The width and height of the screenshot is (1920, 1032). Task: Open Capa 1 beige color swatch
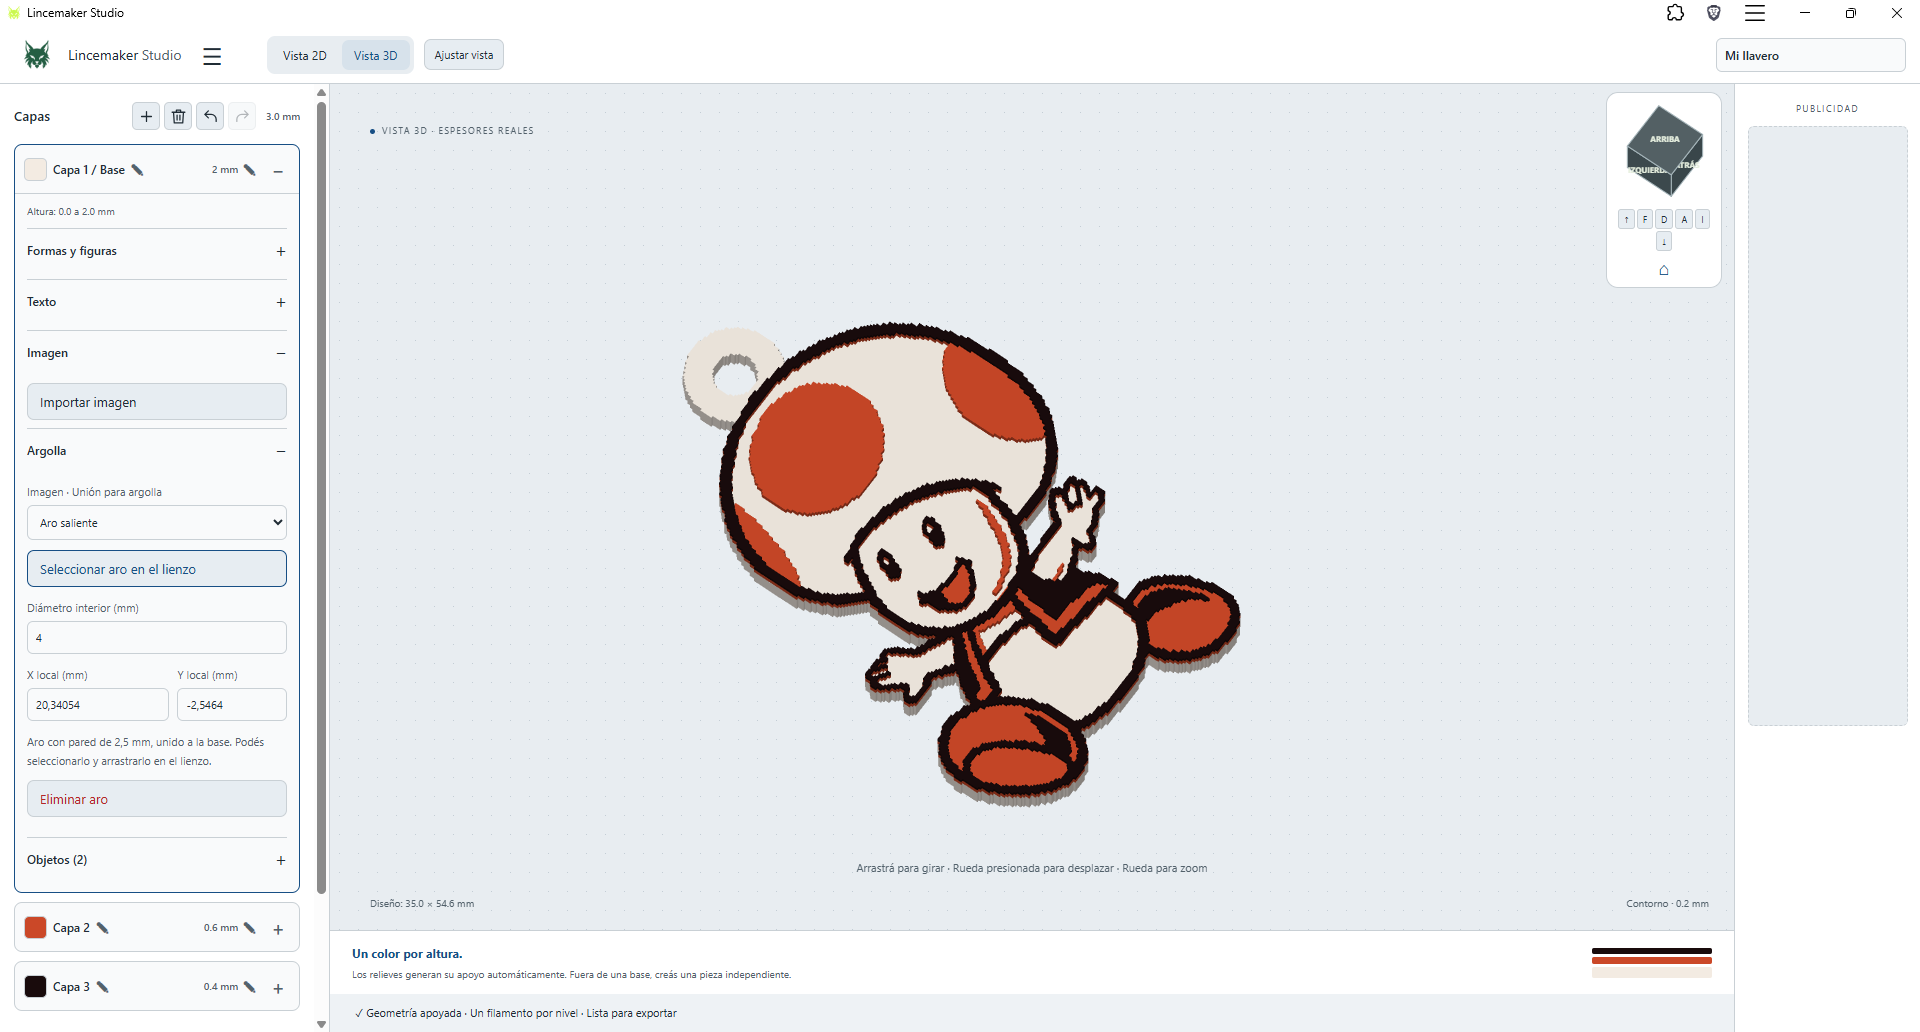point(36,170)
